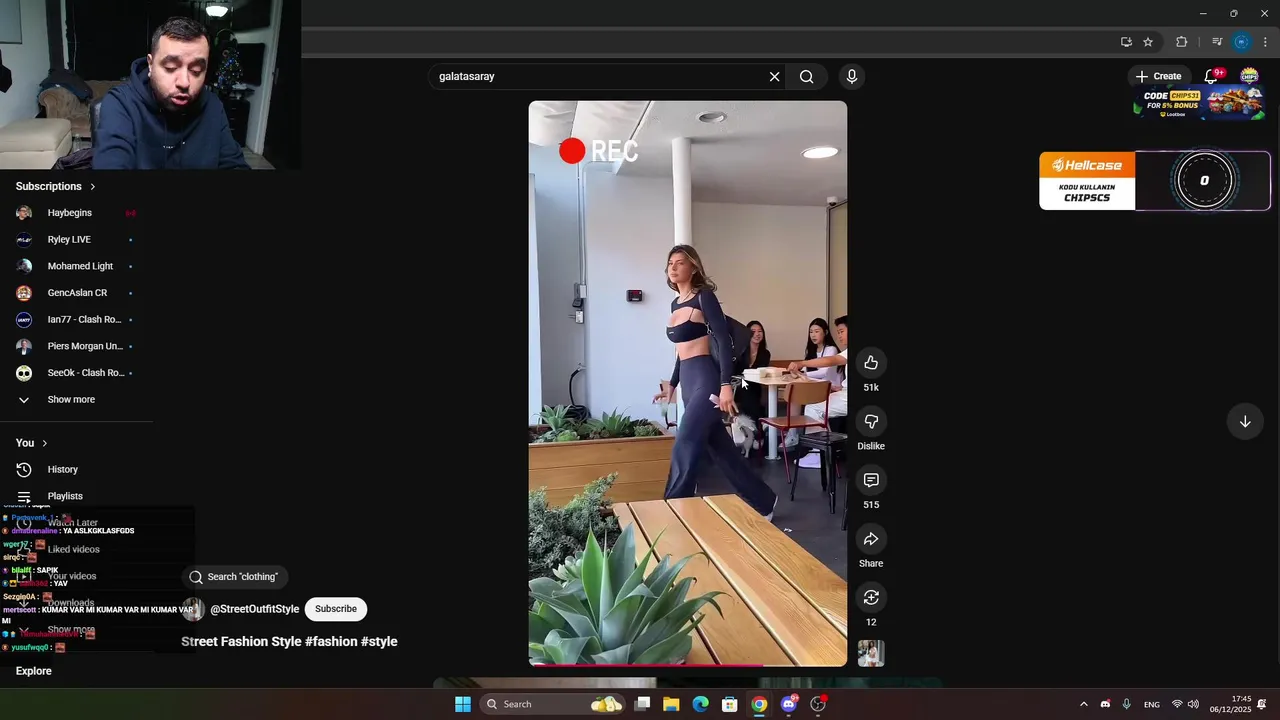Expand the You section
This screenshot has height=720, width=1280.
(x=31, y=443)
